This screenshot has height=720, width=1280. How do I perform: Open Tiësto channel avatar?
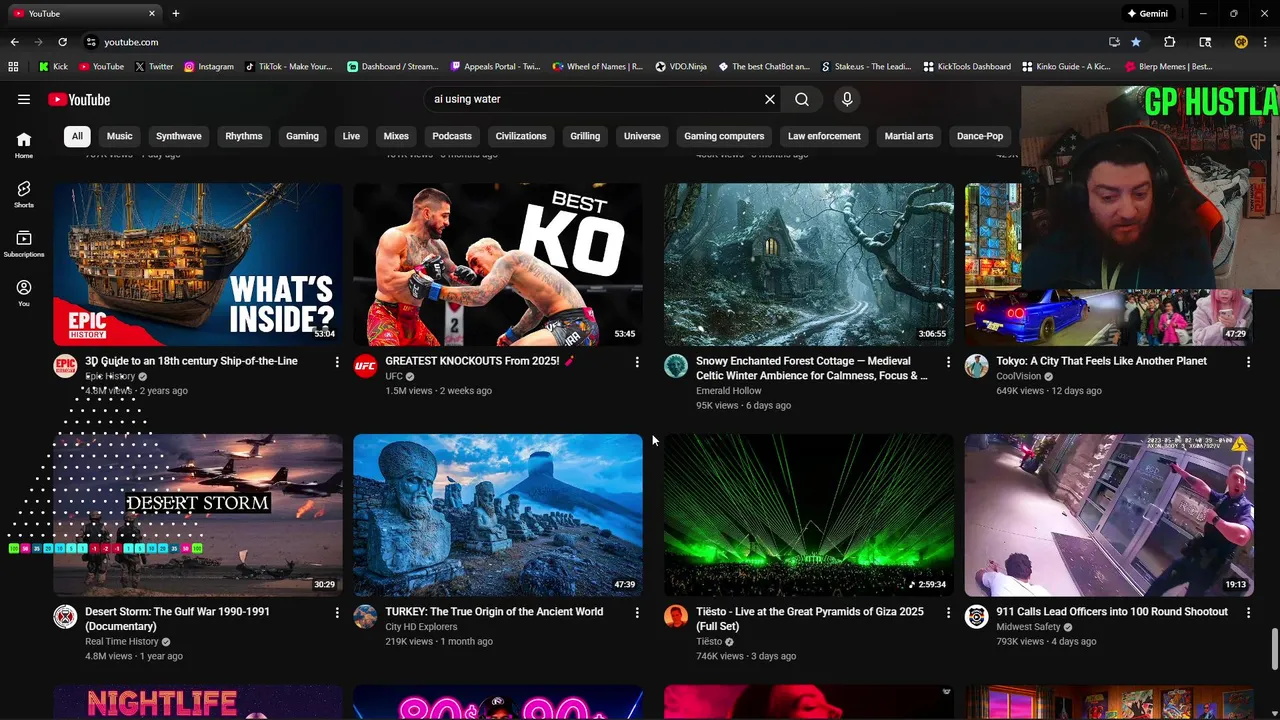(x=676, y=616)
